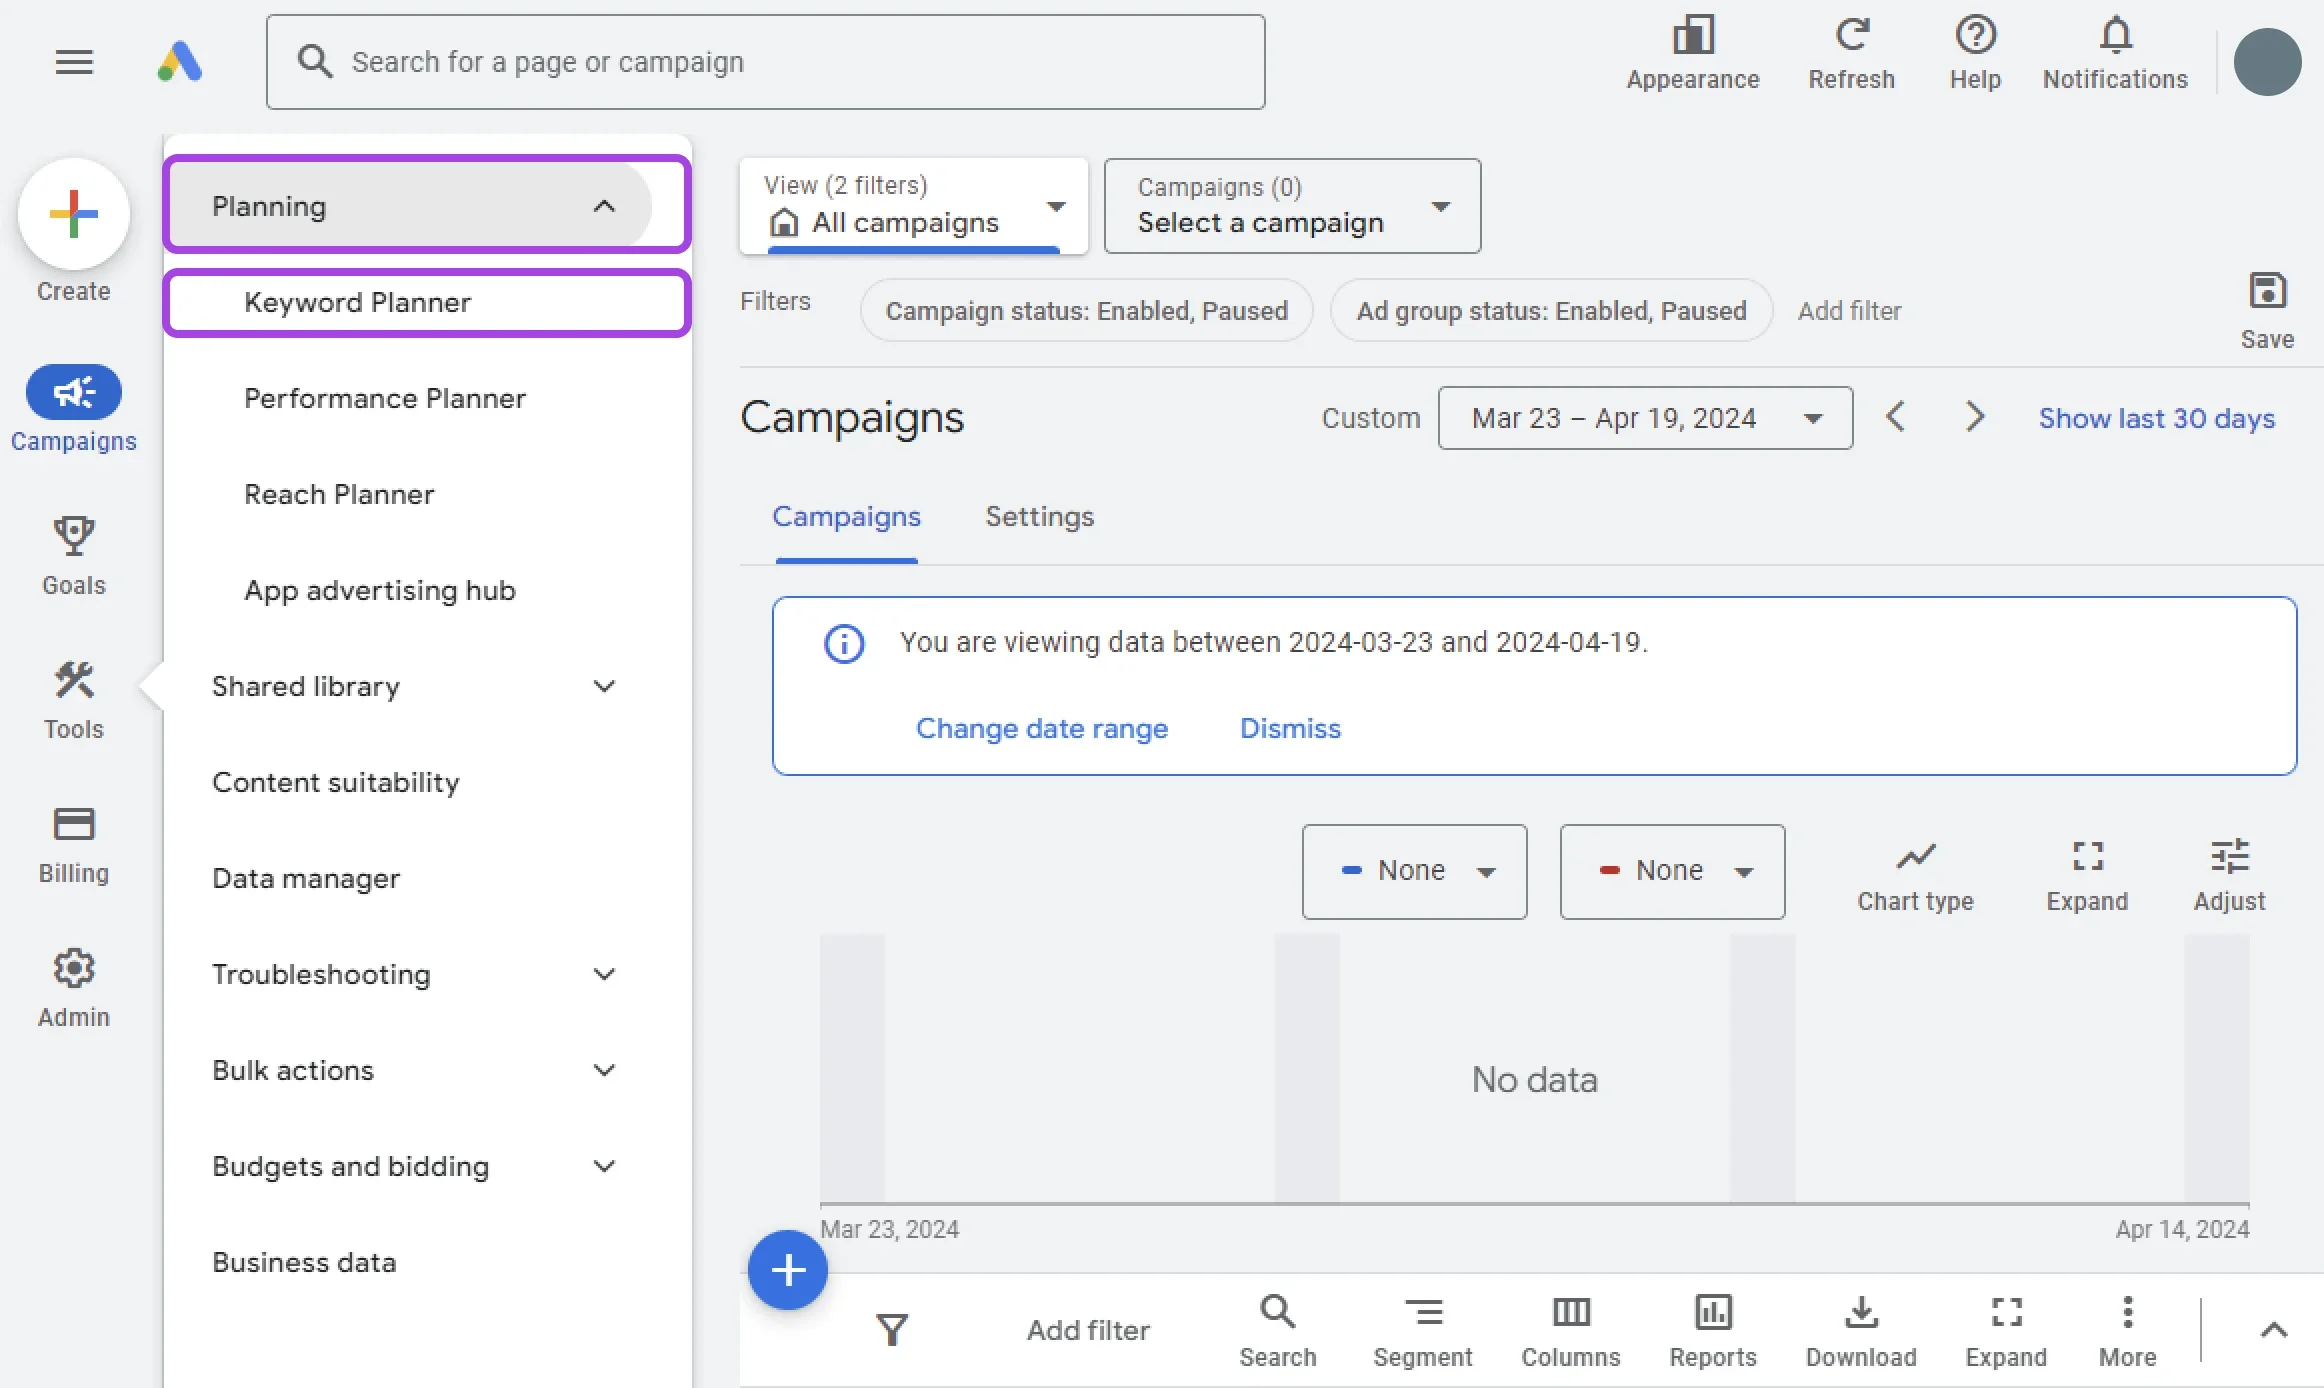
Task: Expand the chart view
Action: (x=2087, y=876)
